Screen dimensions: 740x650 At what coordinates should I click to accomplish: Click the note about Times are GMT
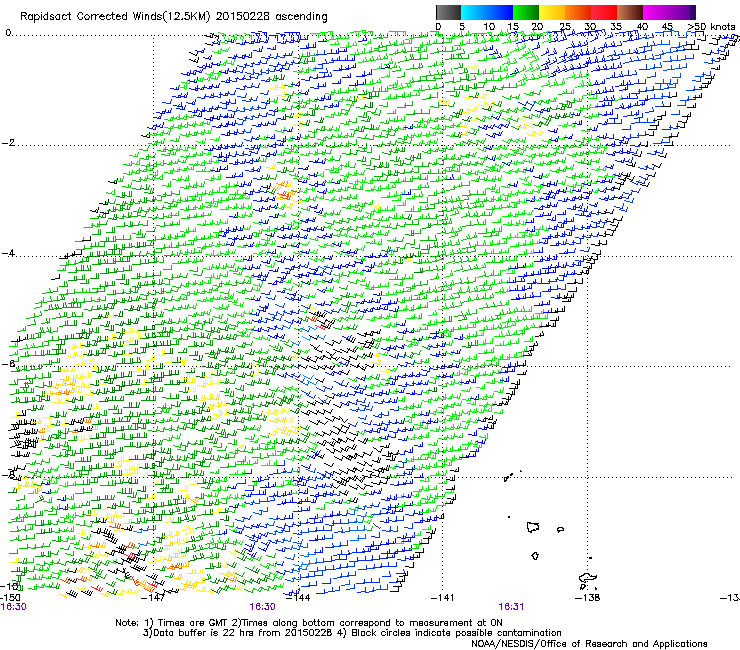[309, 623]
